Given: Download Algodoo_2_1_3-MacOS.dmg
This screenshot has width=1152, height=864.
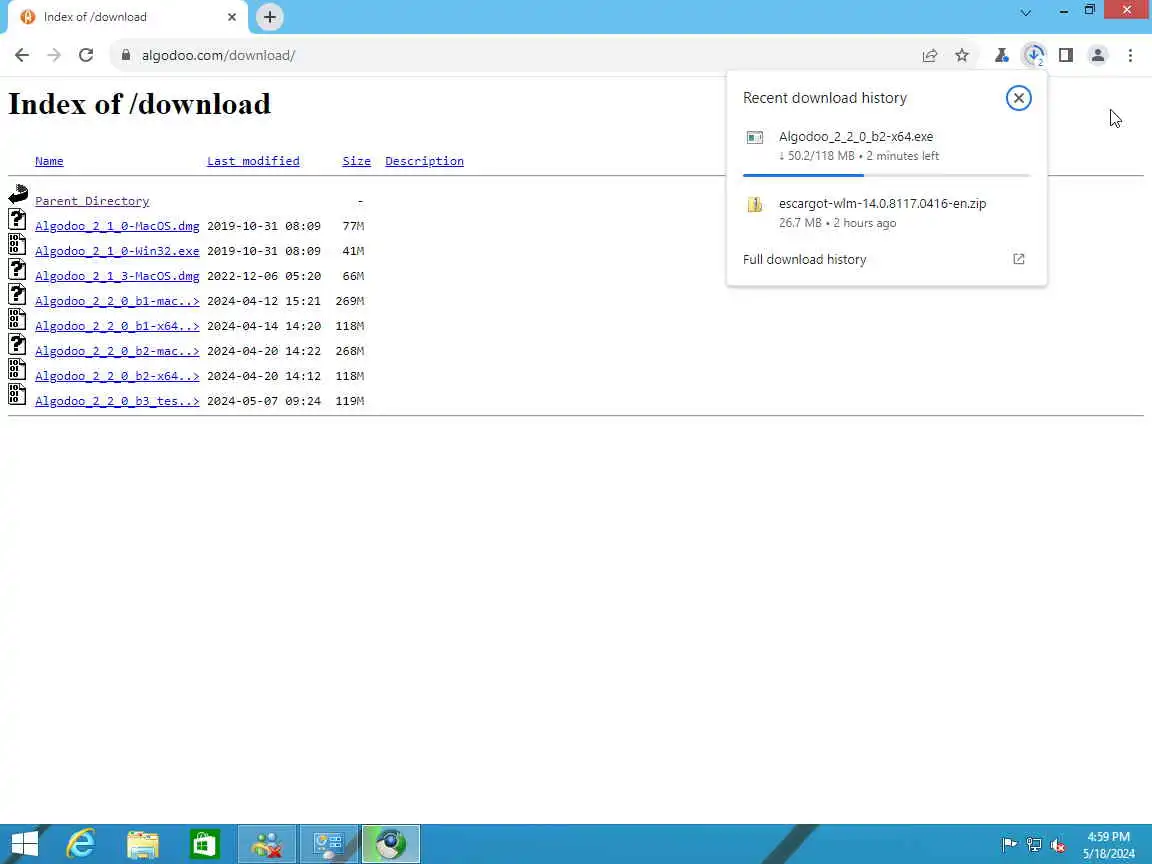Looking at the screenshot, I should tap(117, 276).
